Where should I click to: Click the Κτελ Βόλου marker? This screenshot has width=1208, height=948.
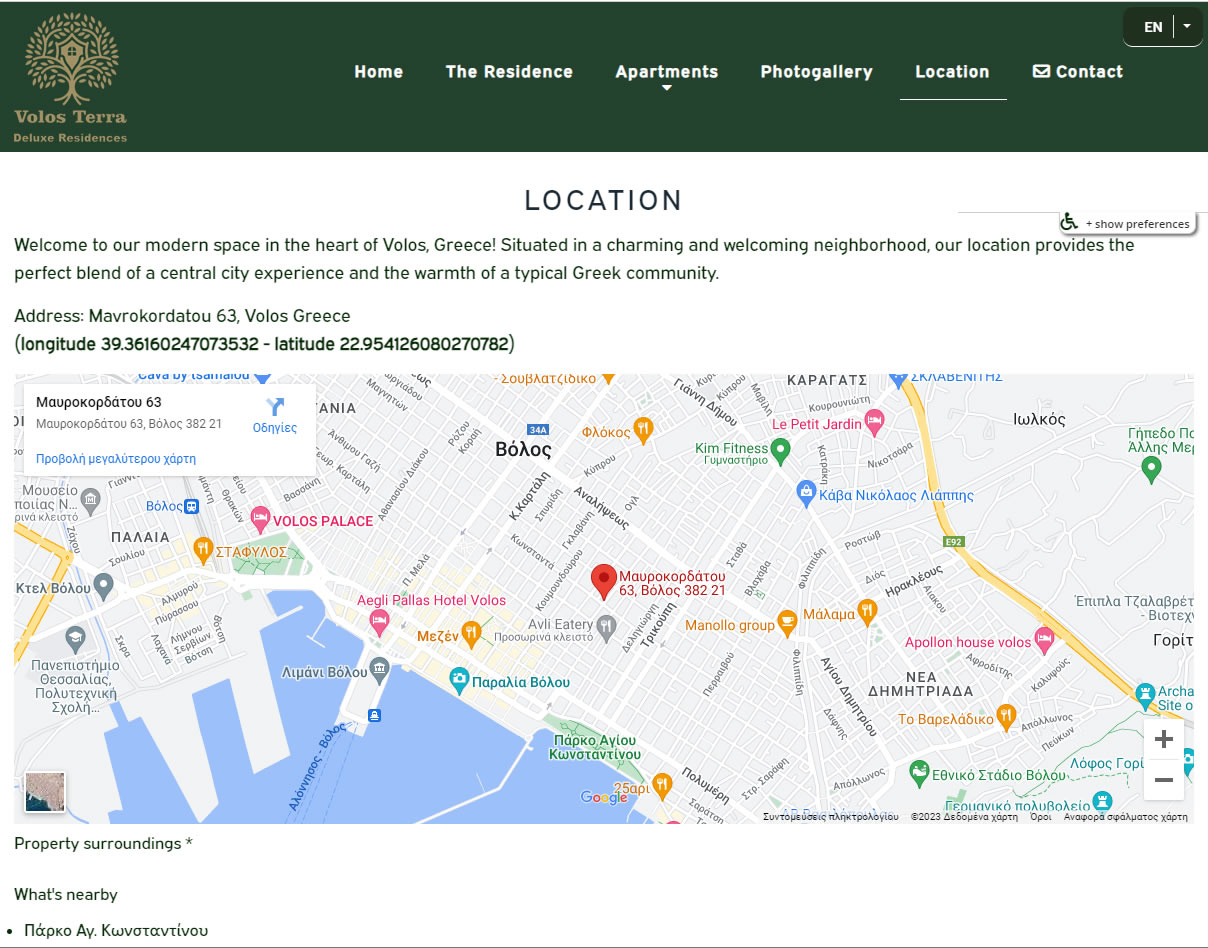click(x=103, y=586)
